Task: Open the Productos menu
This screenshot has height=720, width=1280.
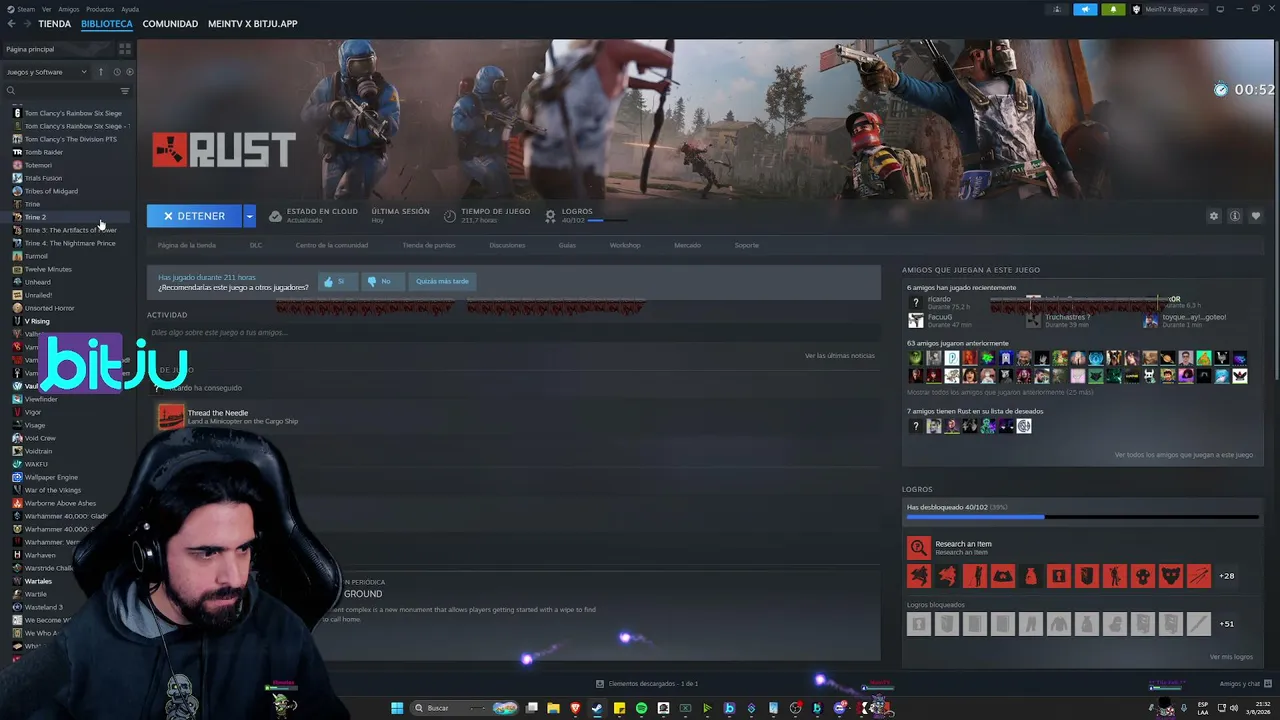Action: tap(100, 9)
